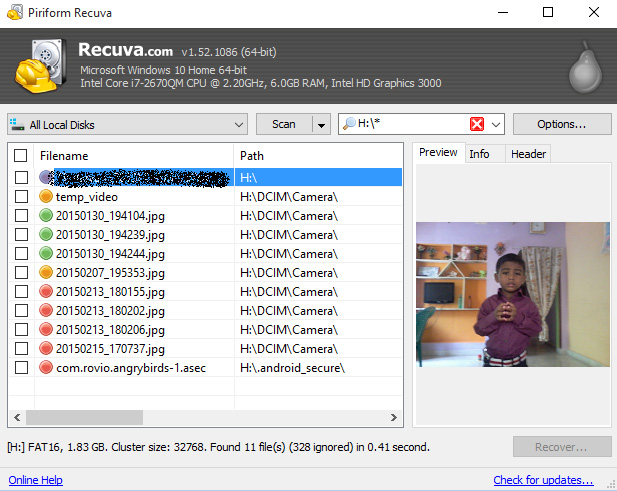617x491 pixels.
Task: Sort the list by the Path column
Action: (318, 156)
